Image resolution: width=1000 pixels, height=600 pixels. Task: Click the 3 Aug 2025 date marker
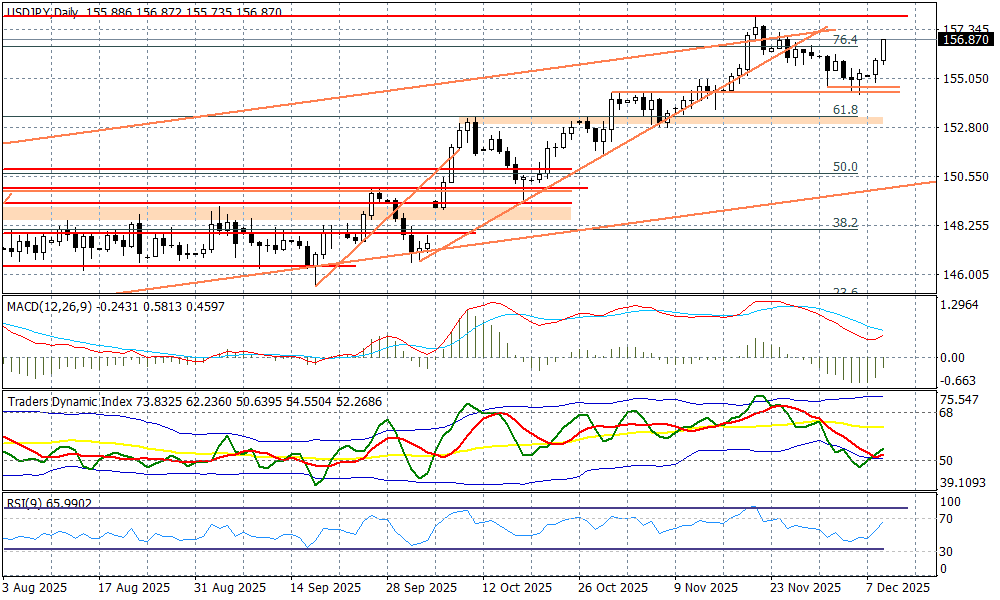pyautogui.click(x=37, y=587)
